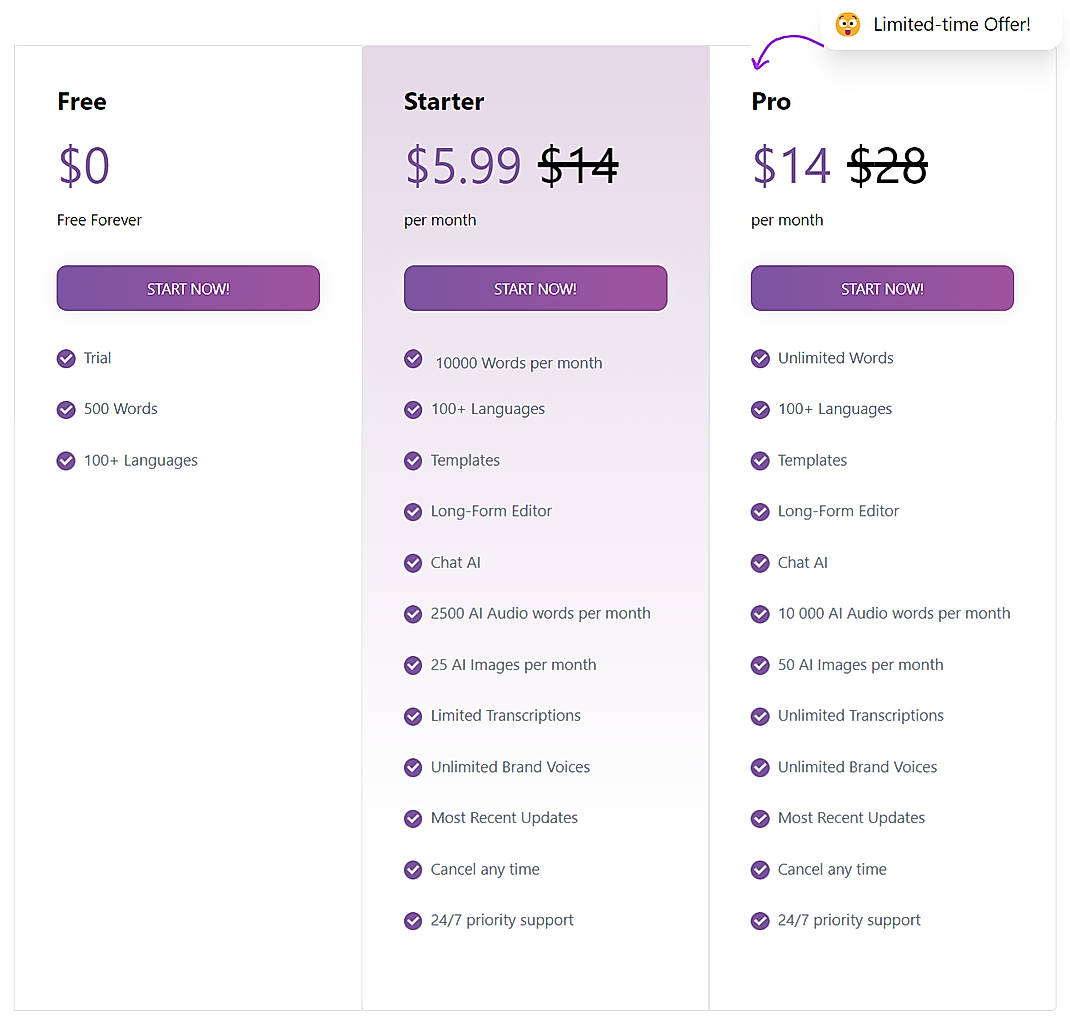
Task: Click the 25 AI Images per month text
Action: (x=514, y=664)
